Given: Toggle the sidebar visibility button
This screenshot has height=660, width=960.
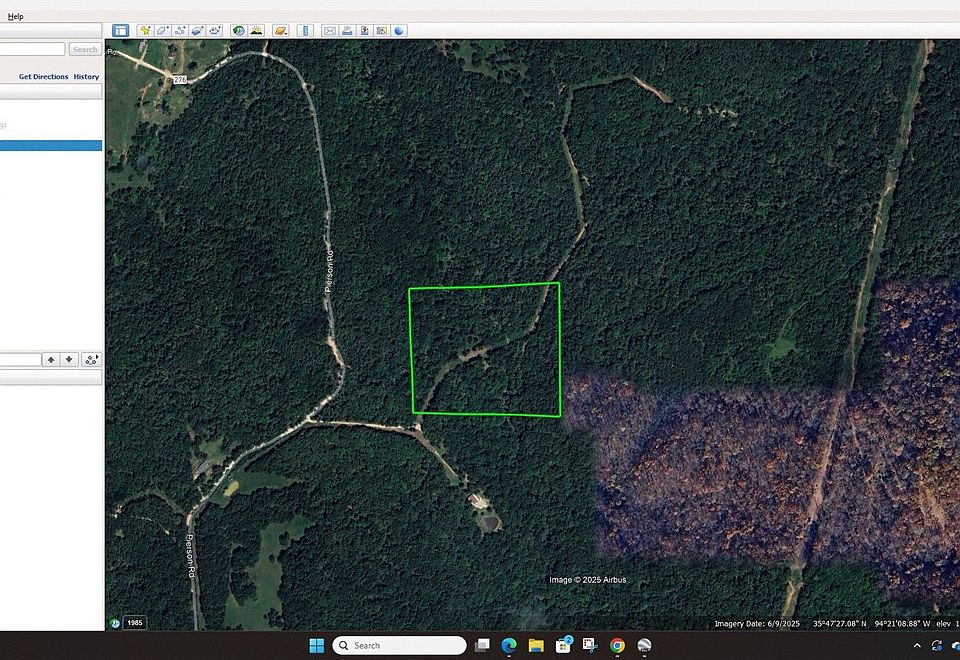Looking at the screenshot, I should (x=121, y=31).
